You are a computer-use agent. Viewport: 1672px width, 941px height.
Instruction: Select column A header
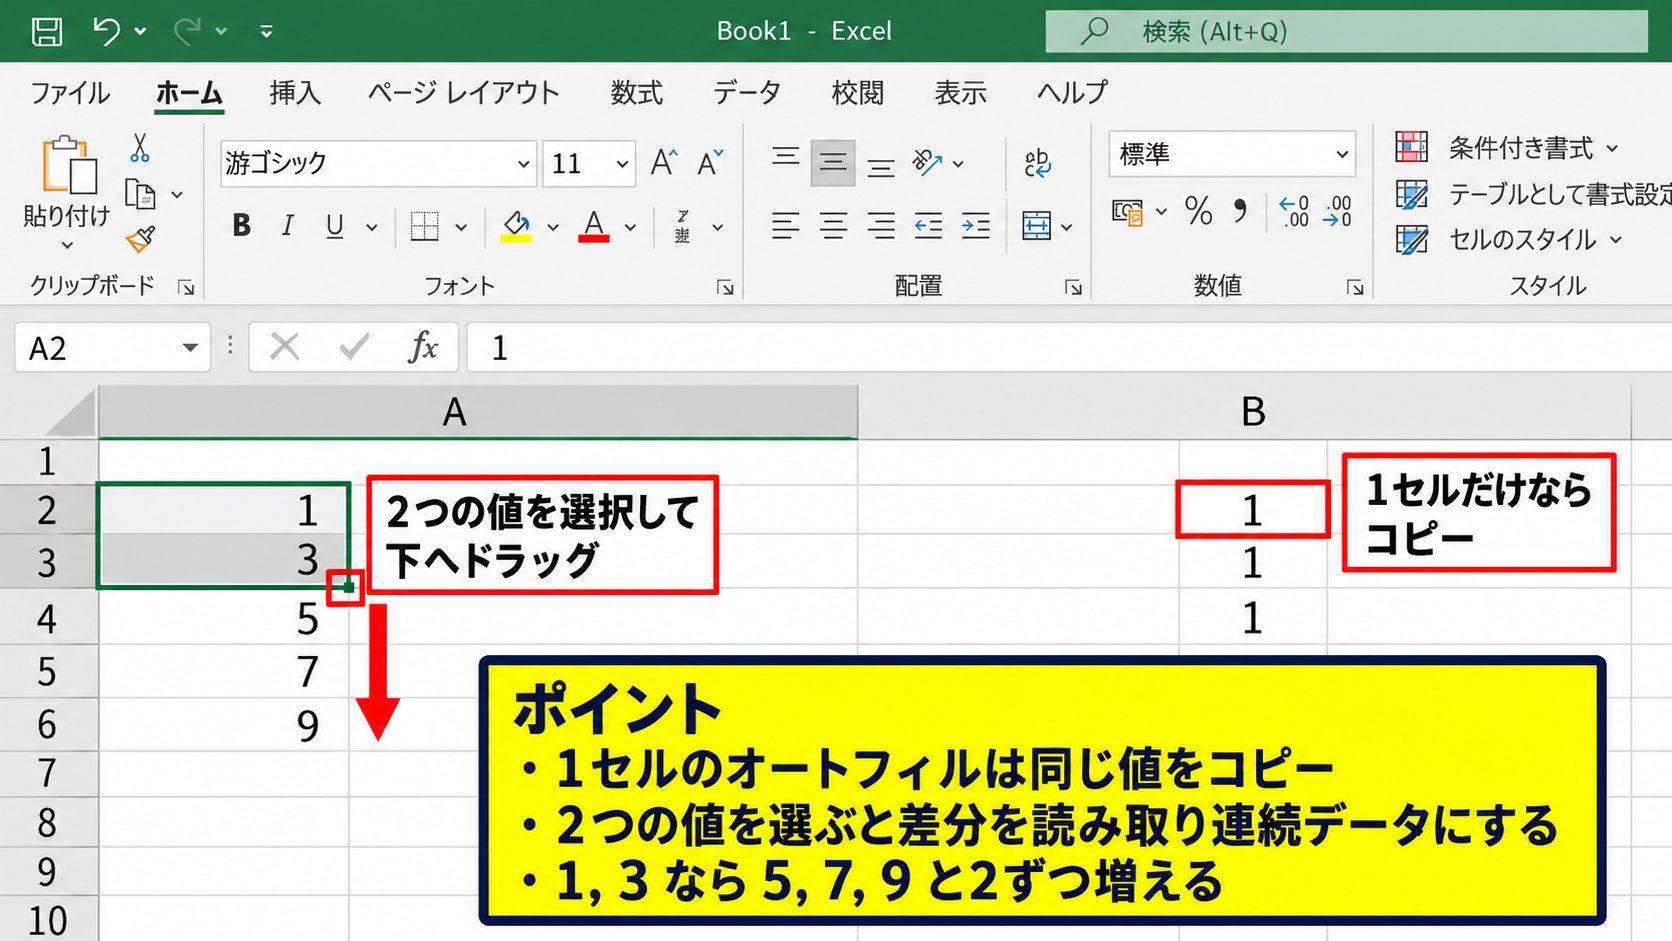pos(478,412)
